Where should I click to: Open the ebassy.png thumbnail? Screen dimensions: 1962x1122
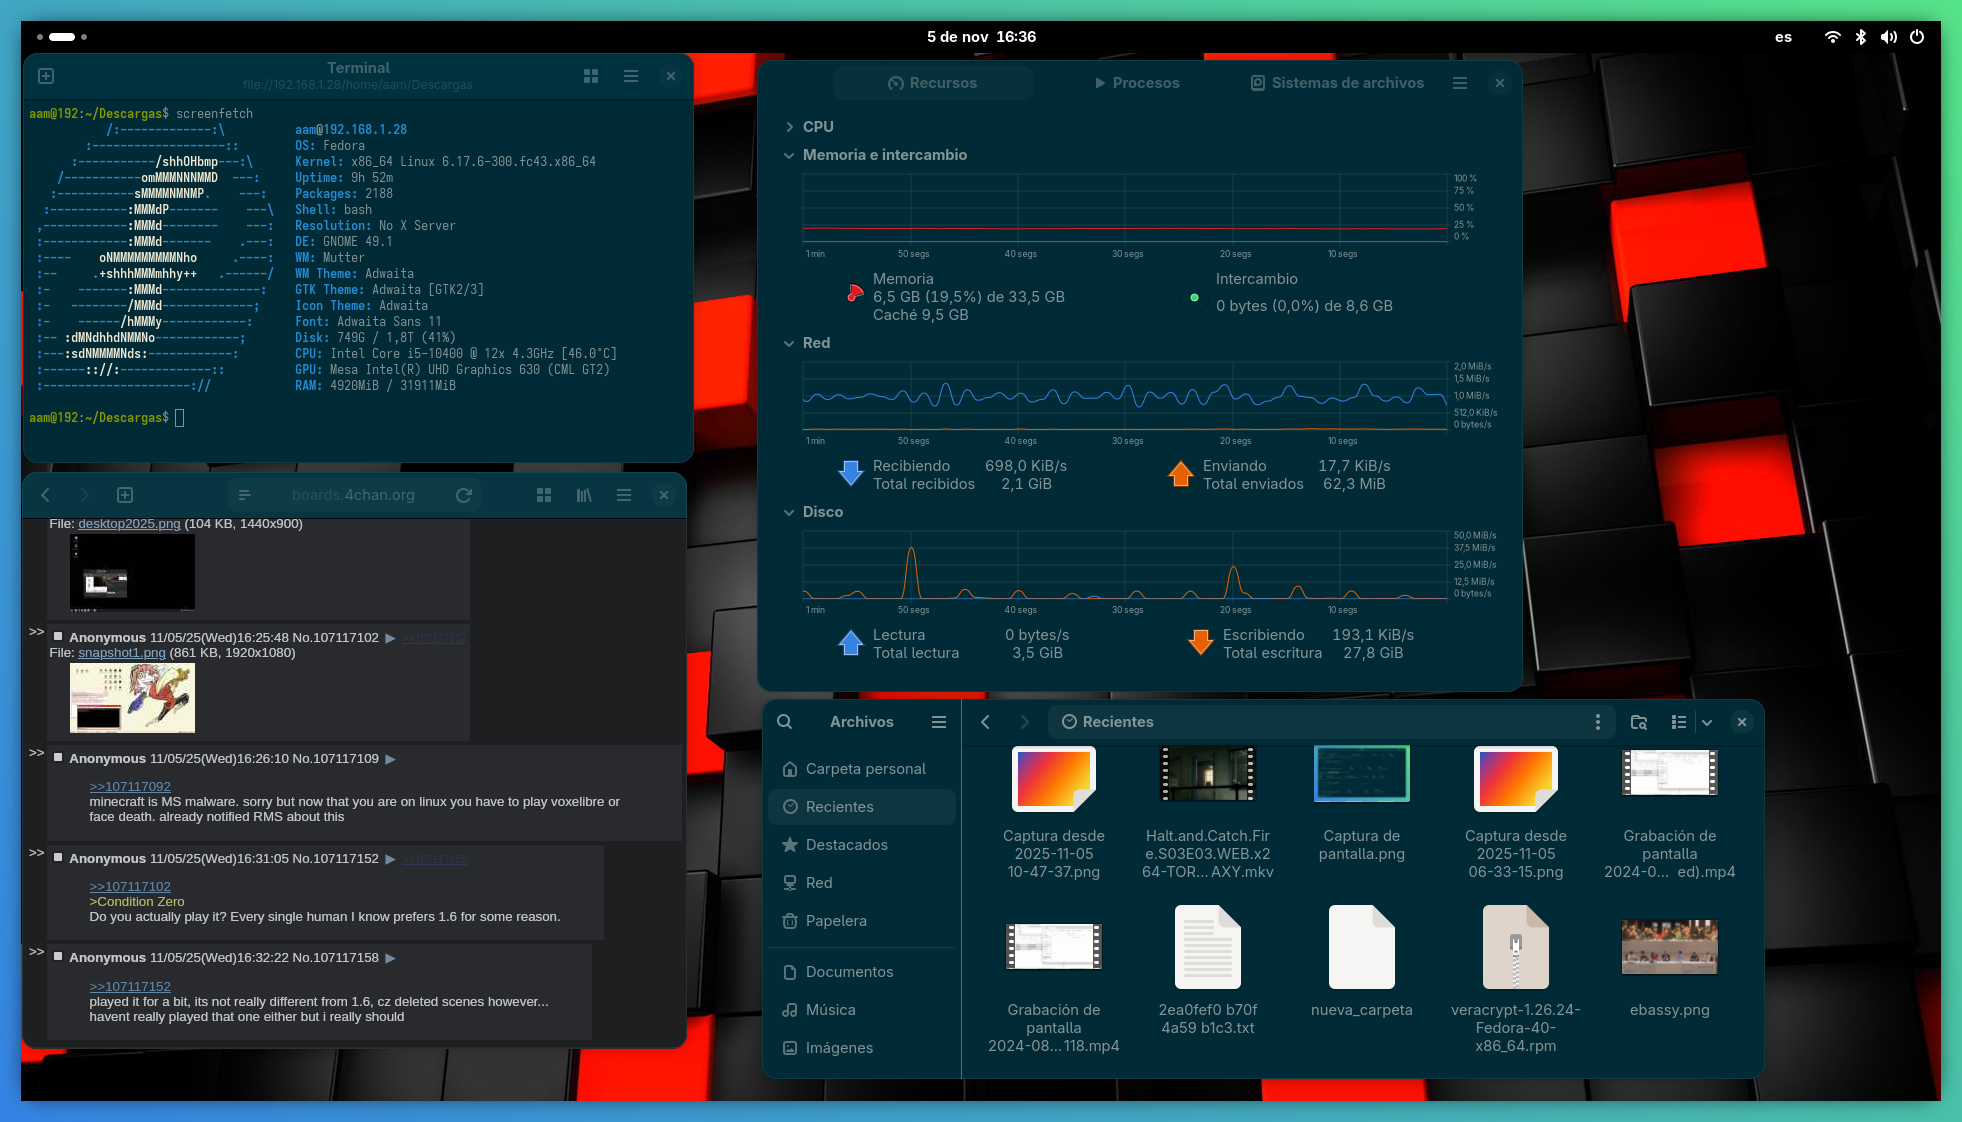point(1669,947)
